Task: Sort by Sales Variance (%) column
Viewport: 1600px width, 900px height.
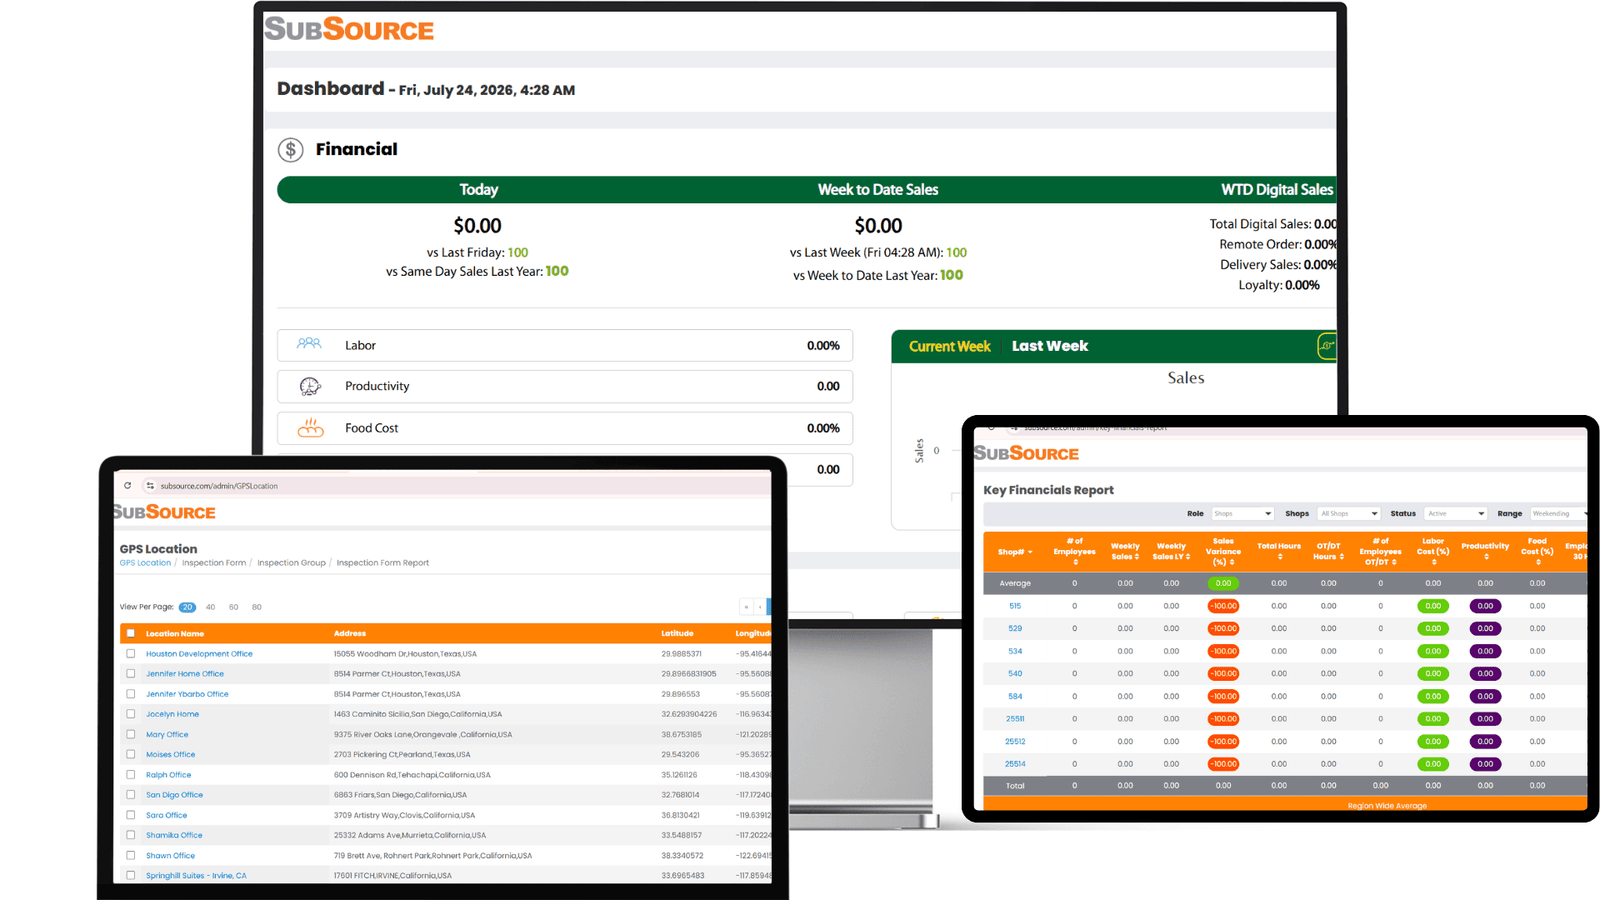Action: 1223,551
